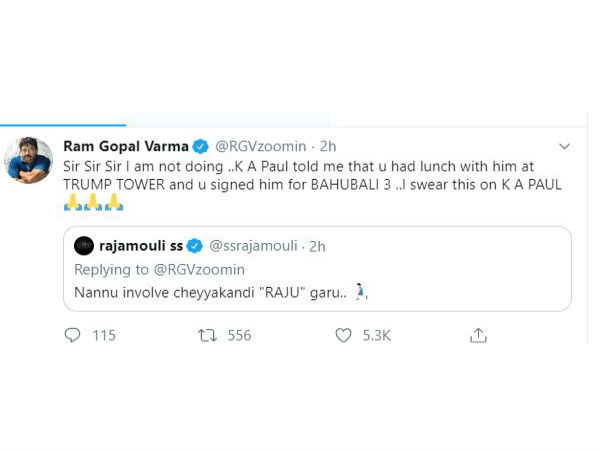
Task: Open the share tweet icon
Action: pos(479,335)
